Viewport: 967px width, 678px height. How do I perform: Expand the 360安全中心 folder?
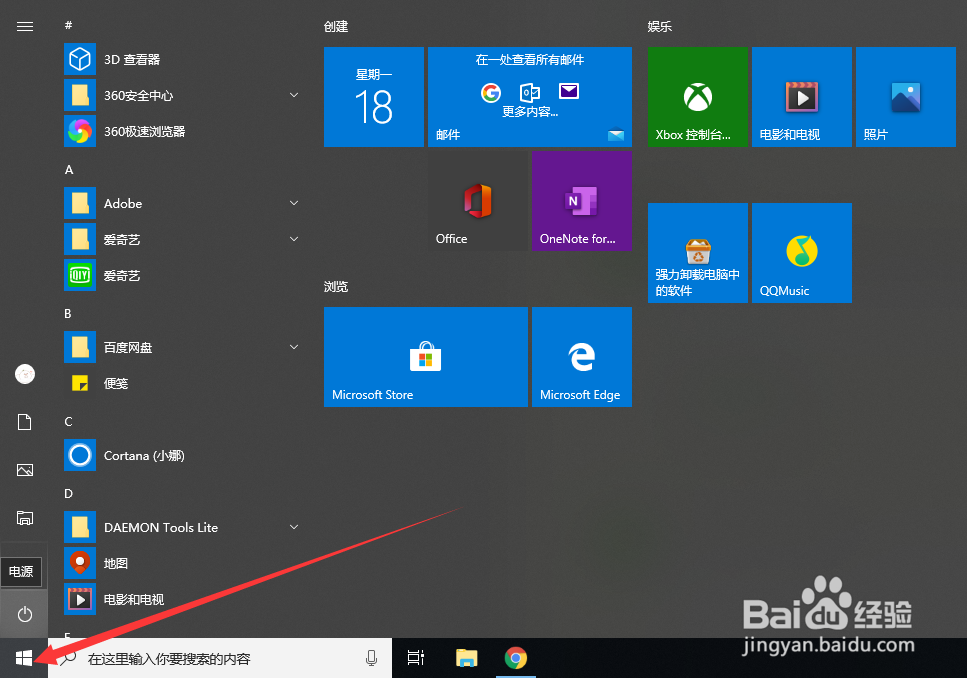click(x=294, y=95)
